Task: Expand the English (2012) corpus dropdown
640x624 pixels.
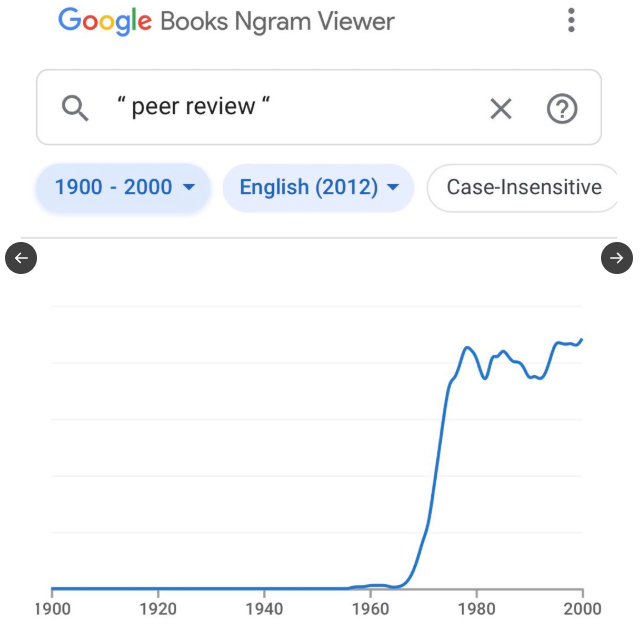Action: point(318,187)
